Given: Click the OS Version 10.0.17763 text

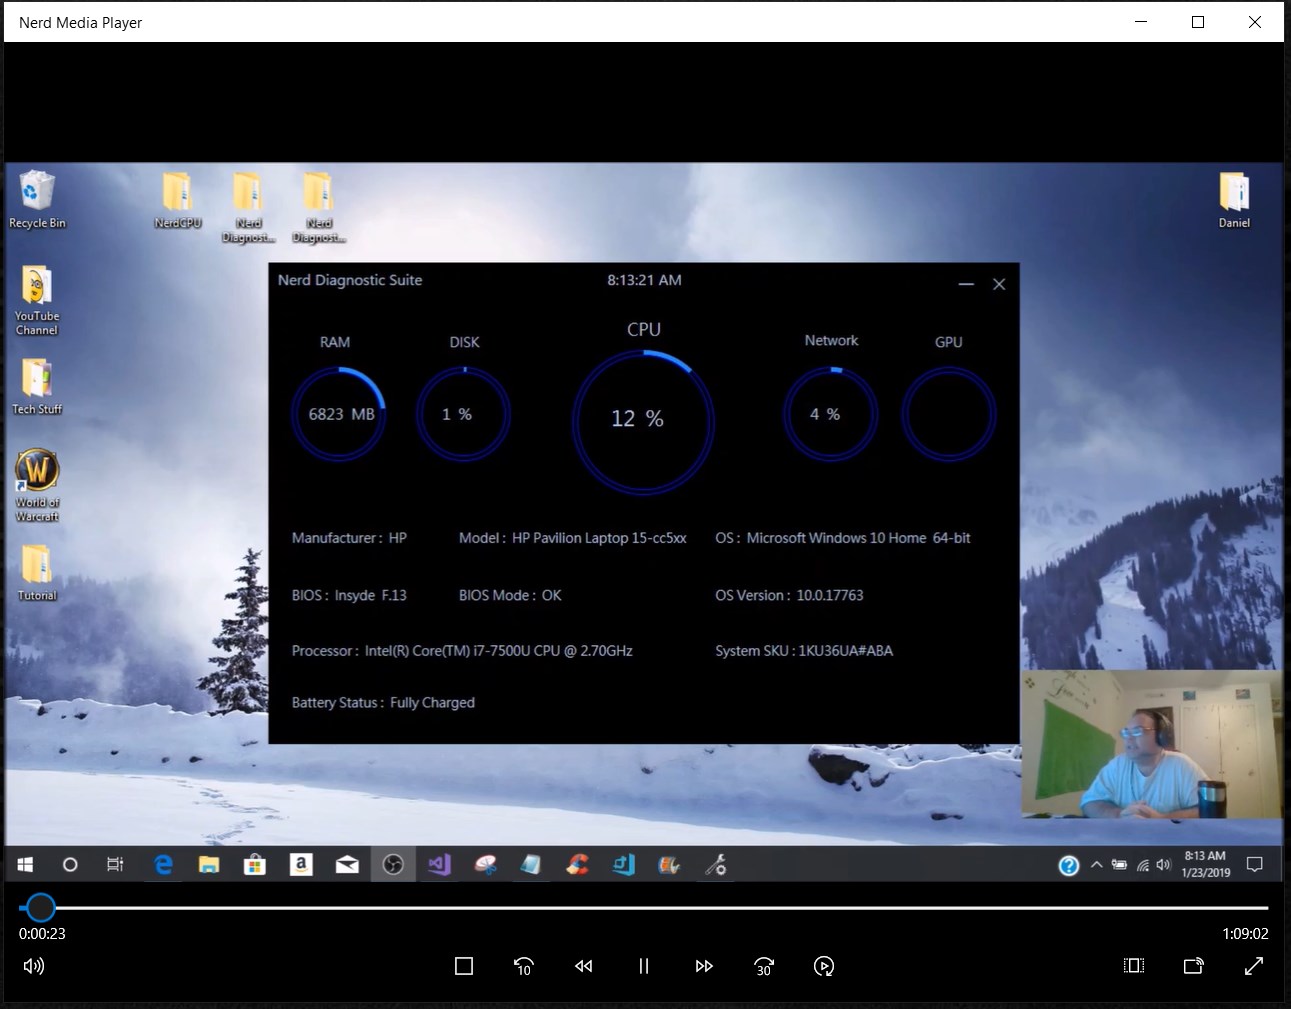Looking at the screenshot, I should point(789,595).
